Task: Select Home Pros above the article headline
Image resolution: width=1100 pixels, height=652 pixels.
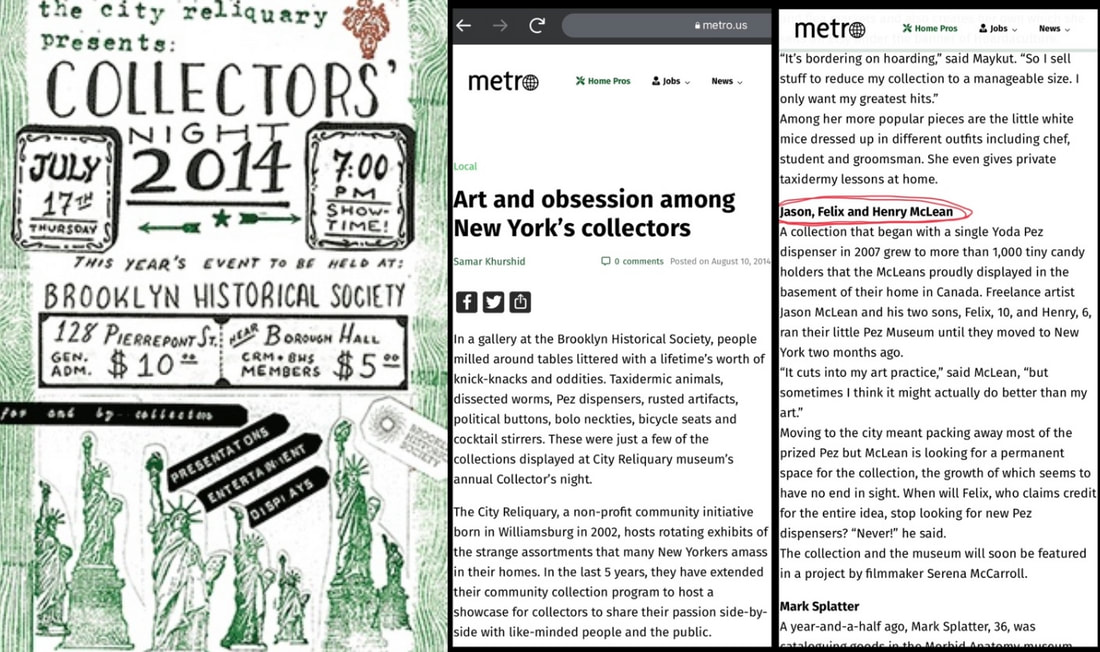Action: pyautogui.click(x=603, y=82)
